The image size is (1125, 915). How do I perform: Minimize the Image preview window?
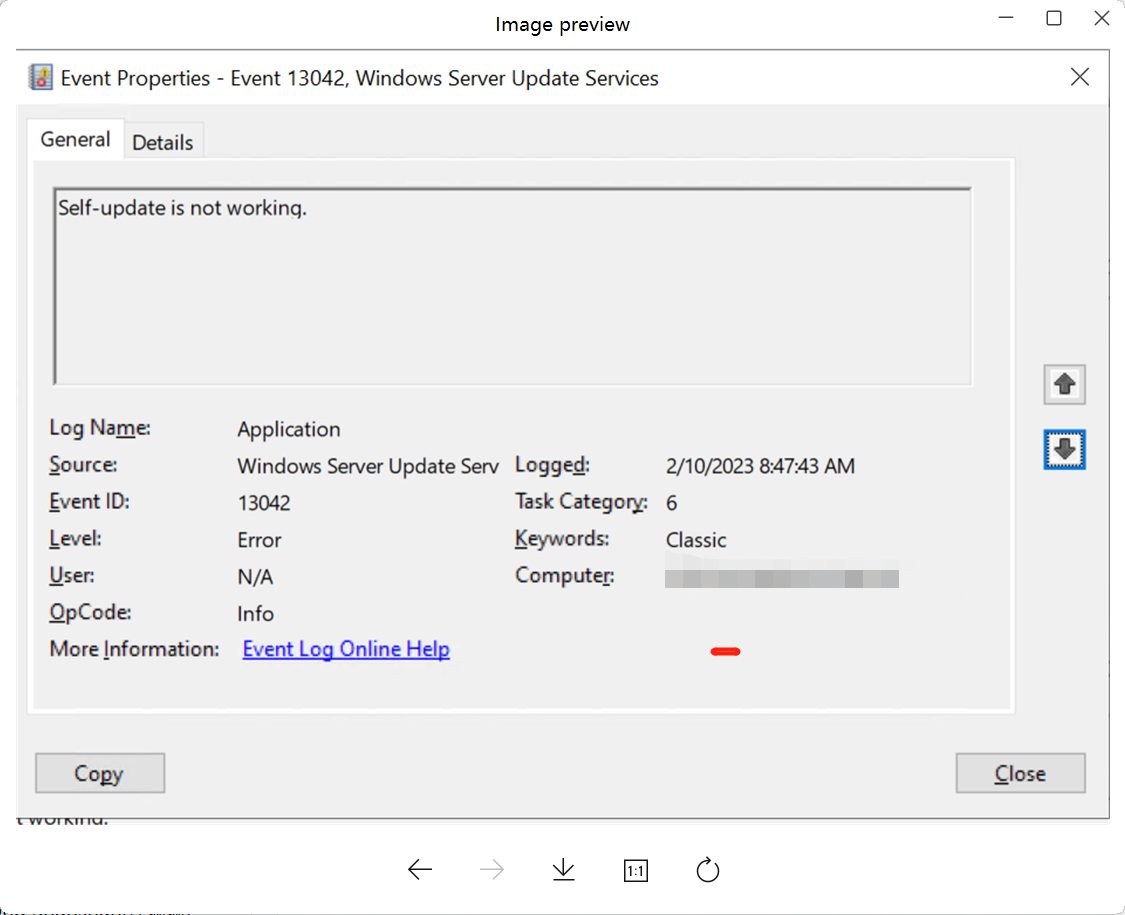click(1007, 18)
